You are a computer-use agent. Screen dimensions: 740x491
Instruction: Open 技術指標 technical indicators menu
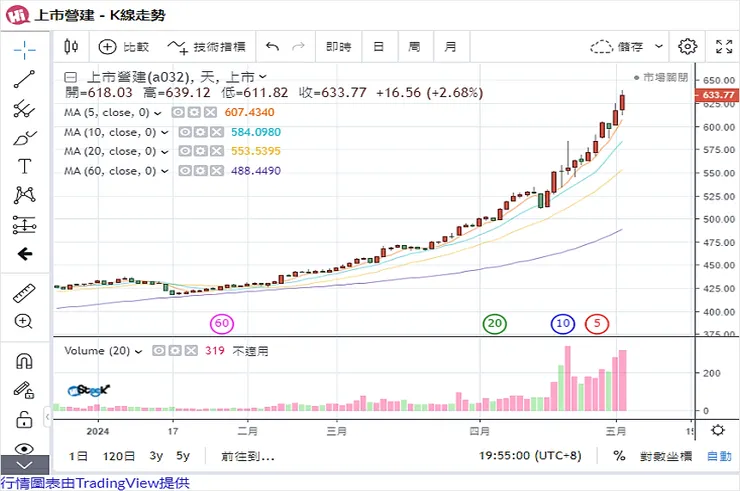[206, 47]
